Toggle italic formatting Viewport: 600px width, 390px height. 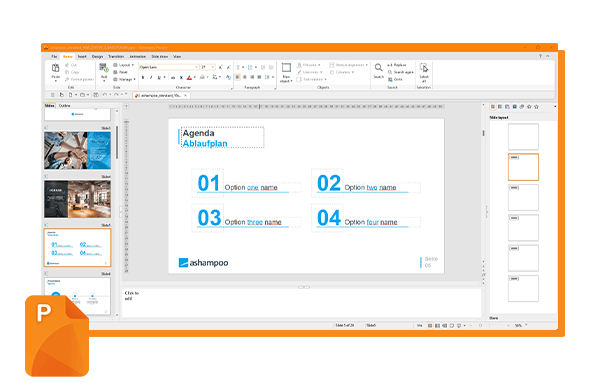(151, 77)
